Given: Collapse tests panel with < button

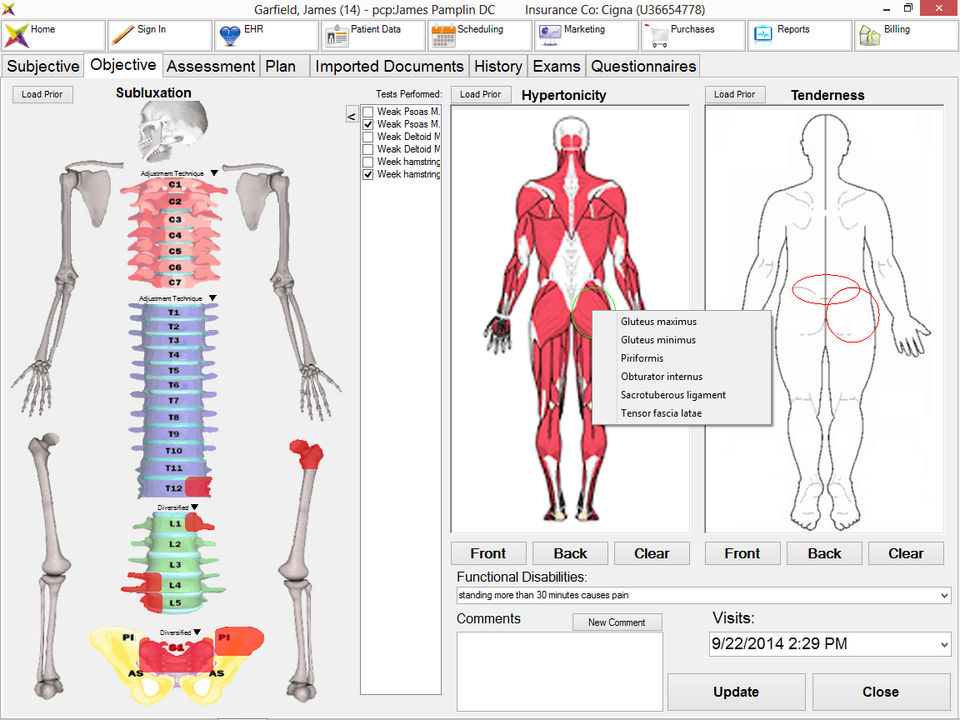Looking at the screenshot, I should point(351,115).
